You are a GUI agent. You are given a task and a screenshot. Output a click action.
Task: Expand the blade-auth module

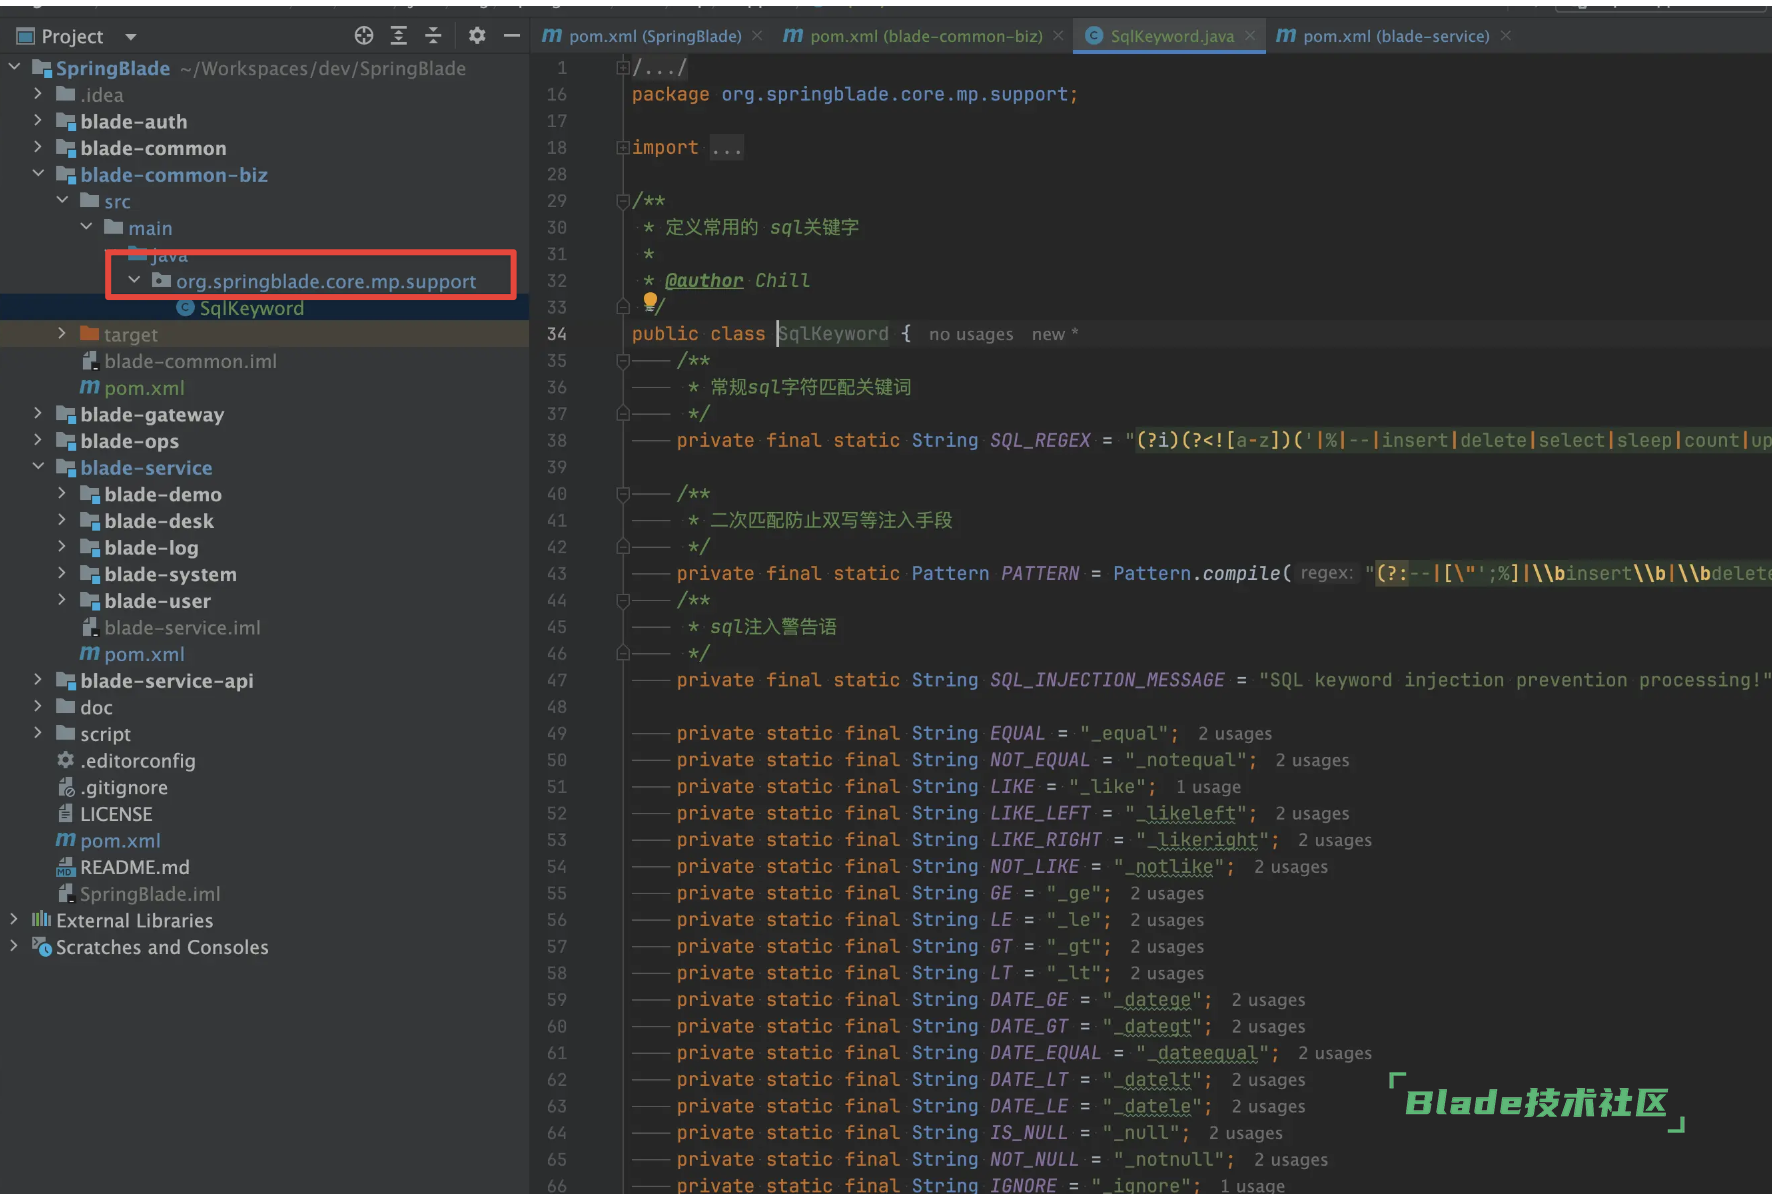(x=38, y=120)
